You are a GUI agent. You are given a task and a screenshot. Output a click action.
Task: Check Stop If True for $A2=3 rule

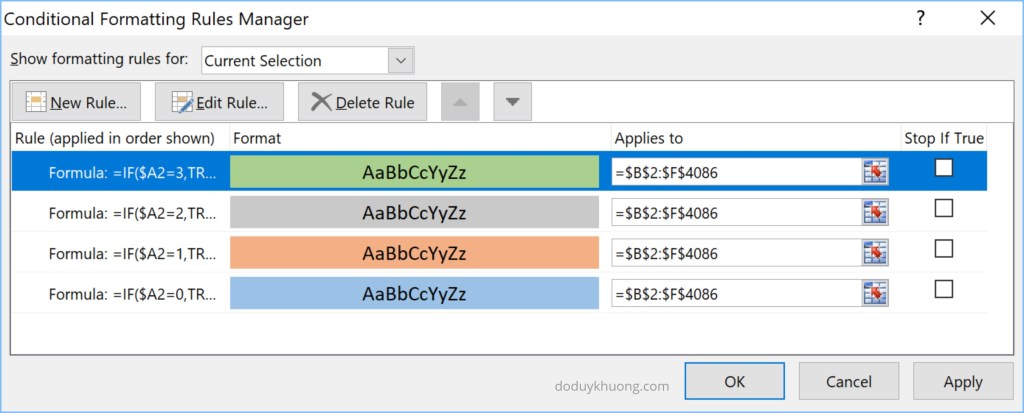(x=943, y=169)
